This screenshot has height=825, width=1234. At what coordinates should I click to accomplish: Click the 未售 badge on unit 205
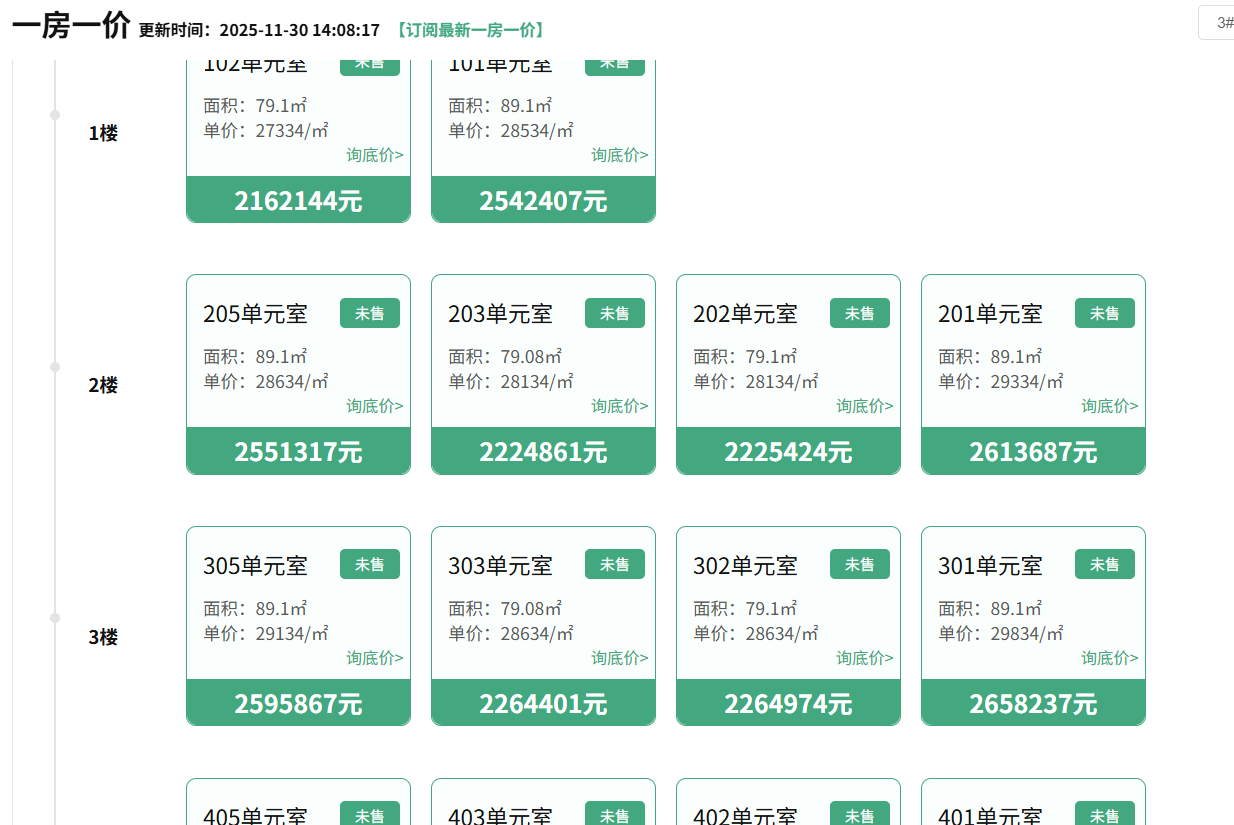pos(370,313)
